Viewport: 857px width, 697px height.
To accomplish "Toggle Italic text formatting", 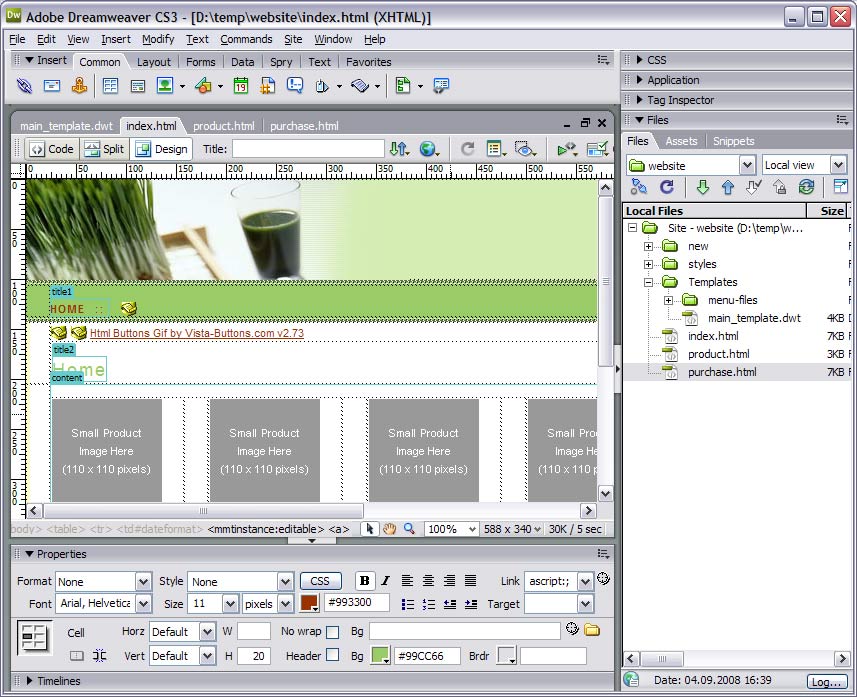I will pos(385,581).
